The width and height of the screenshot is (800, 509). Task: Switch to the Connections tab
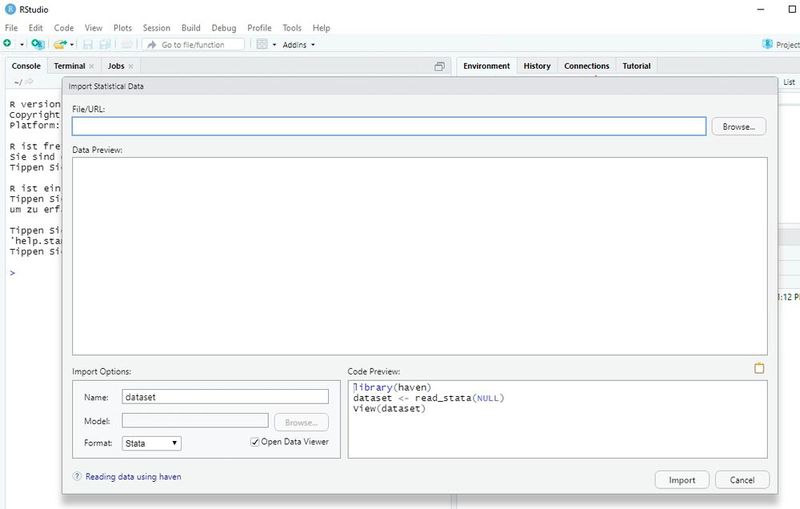[x=586, y=66]
